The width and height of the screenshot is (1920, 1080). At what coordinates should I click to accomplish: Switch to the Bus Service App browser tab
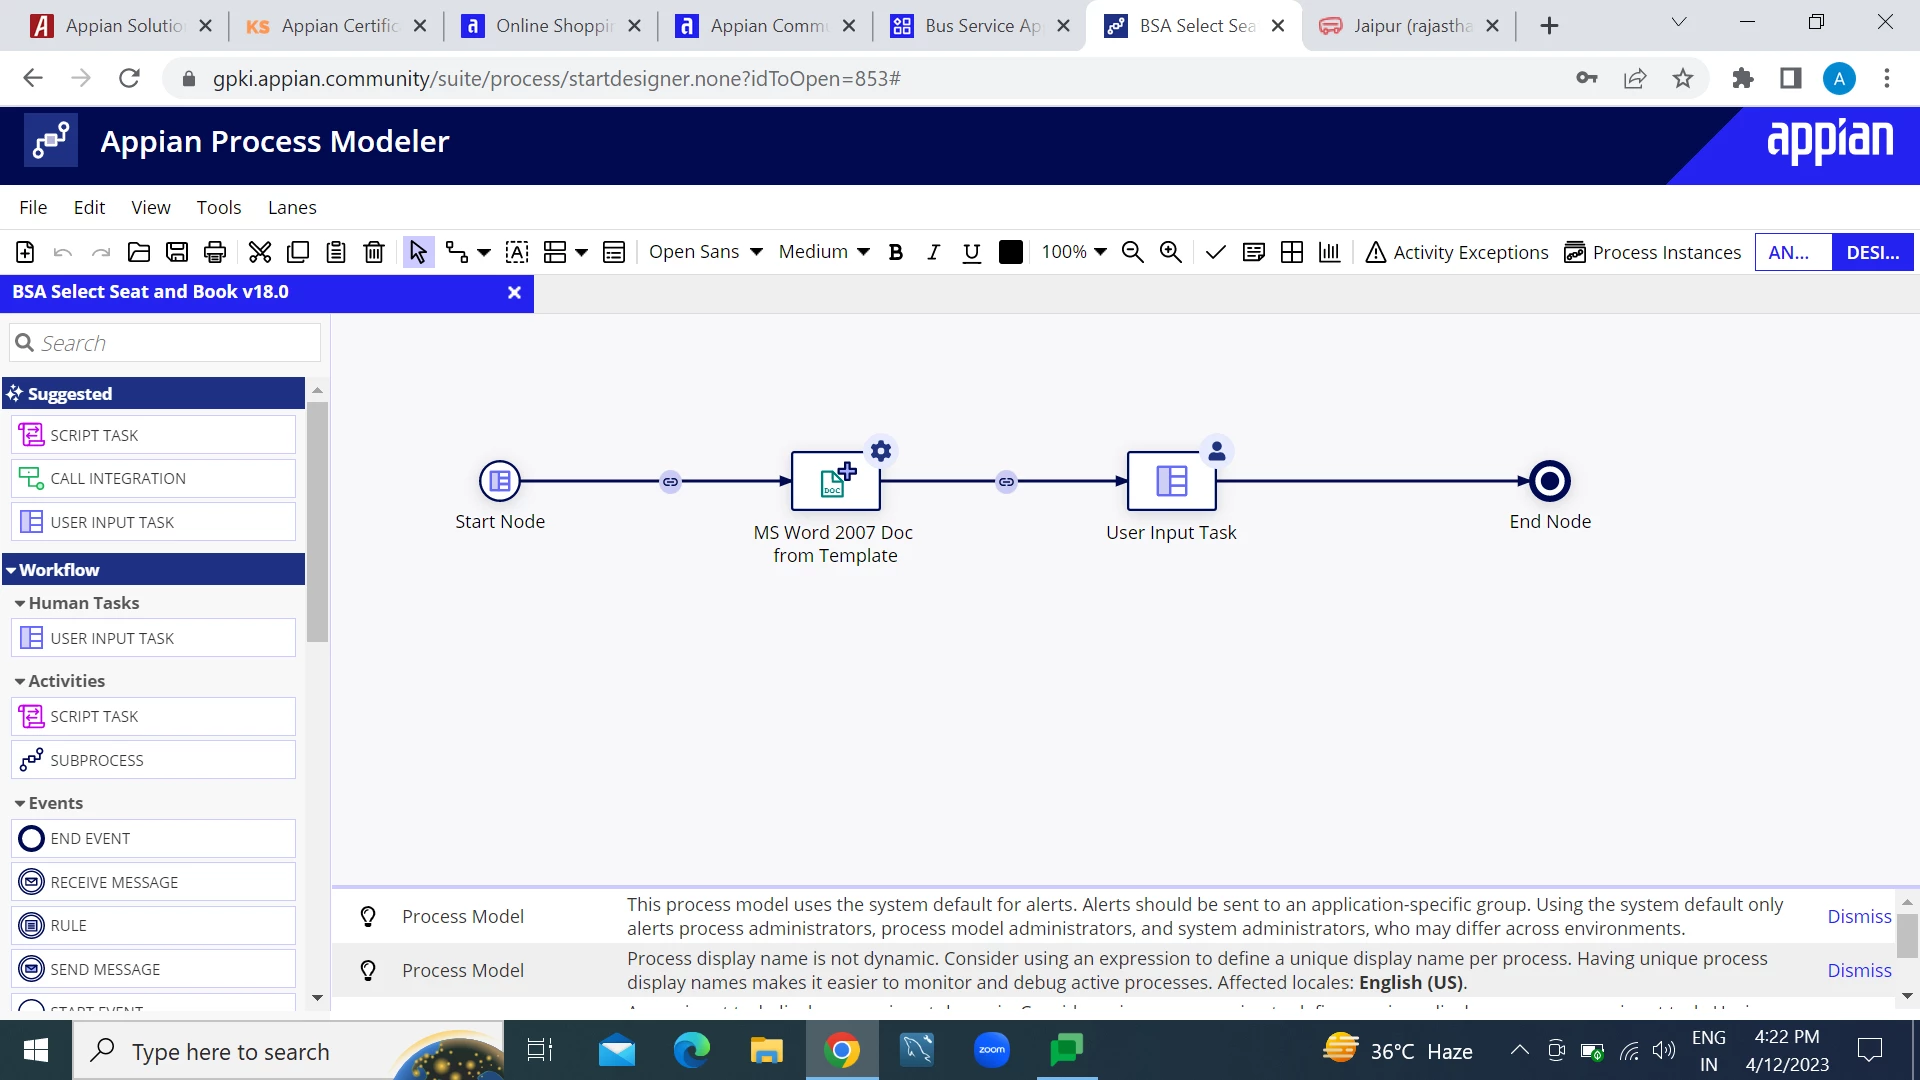[980, 26]
